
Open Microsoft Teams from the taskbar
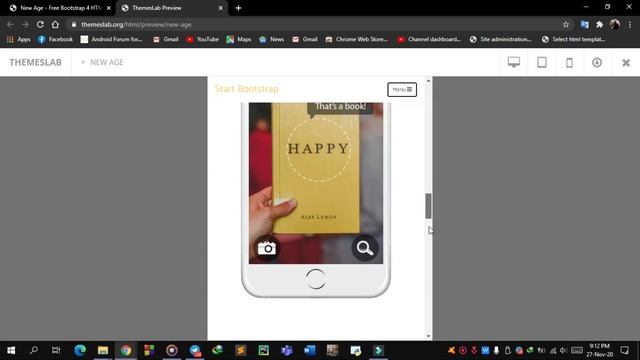[x=287, y=350]
